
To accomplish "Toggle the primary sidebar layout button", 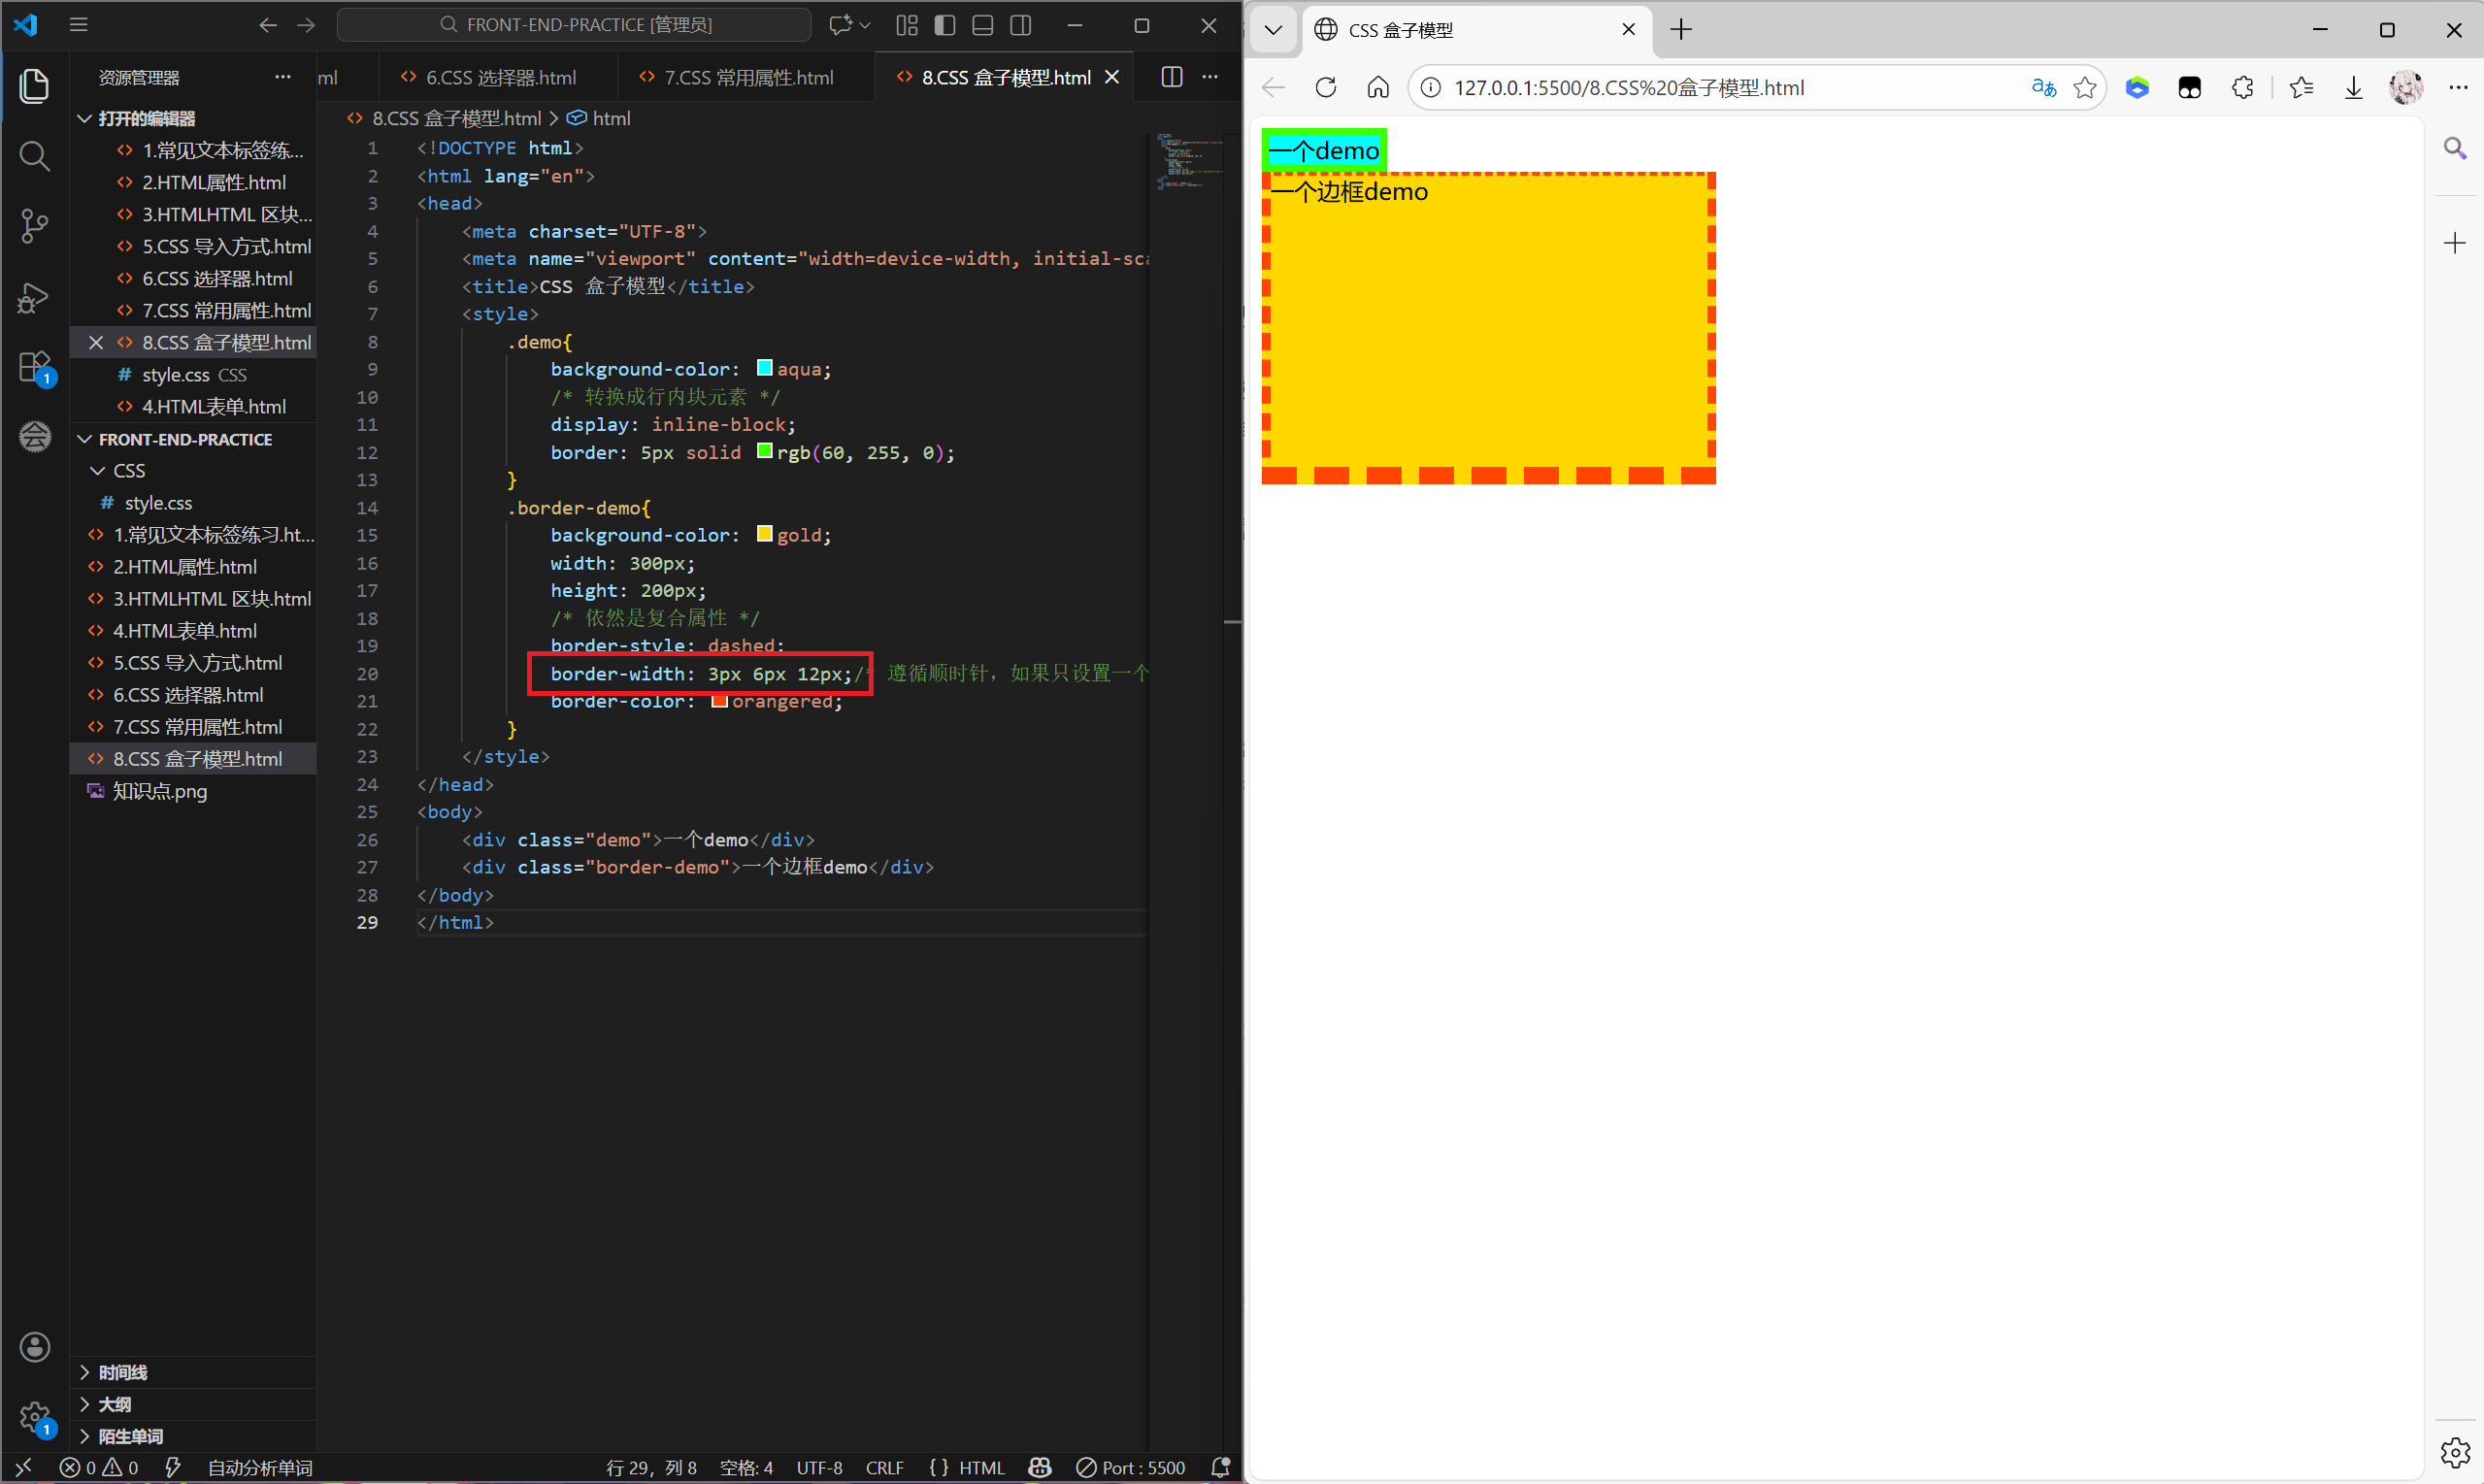I will click(x=944, y=25).
